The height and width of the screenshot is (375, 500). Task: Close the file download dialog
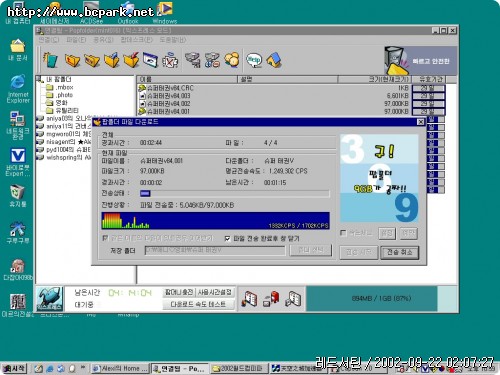click(421, 122)
